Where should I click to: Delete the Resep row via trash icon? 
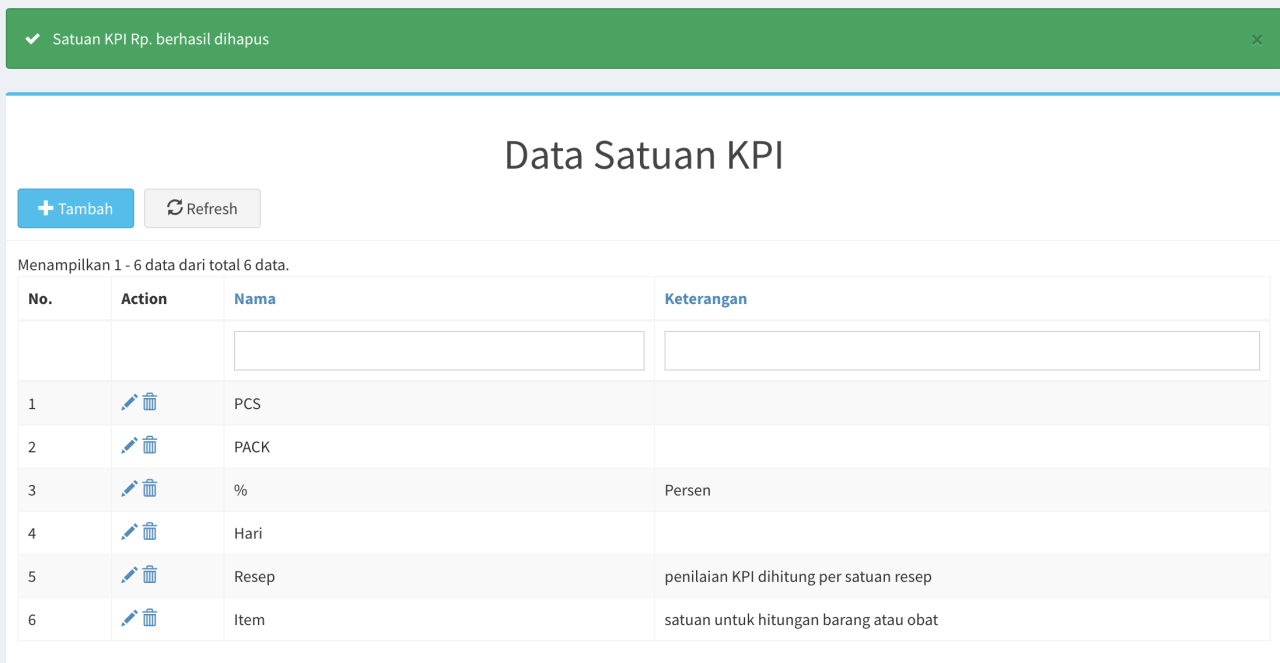click(x=150, y=575)
